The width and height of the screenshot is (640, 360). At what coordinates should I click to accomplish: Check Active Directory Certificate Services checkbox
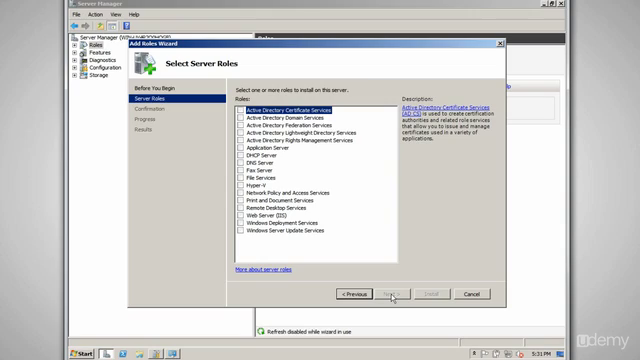pos(240,110)
